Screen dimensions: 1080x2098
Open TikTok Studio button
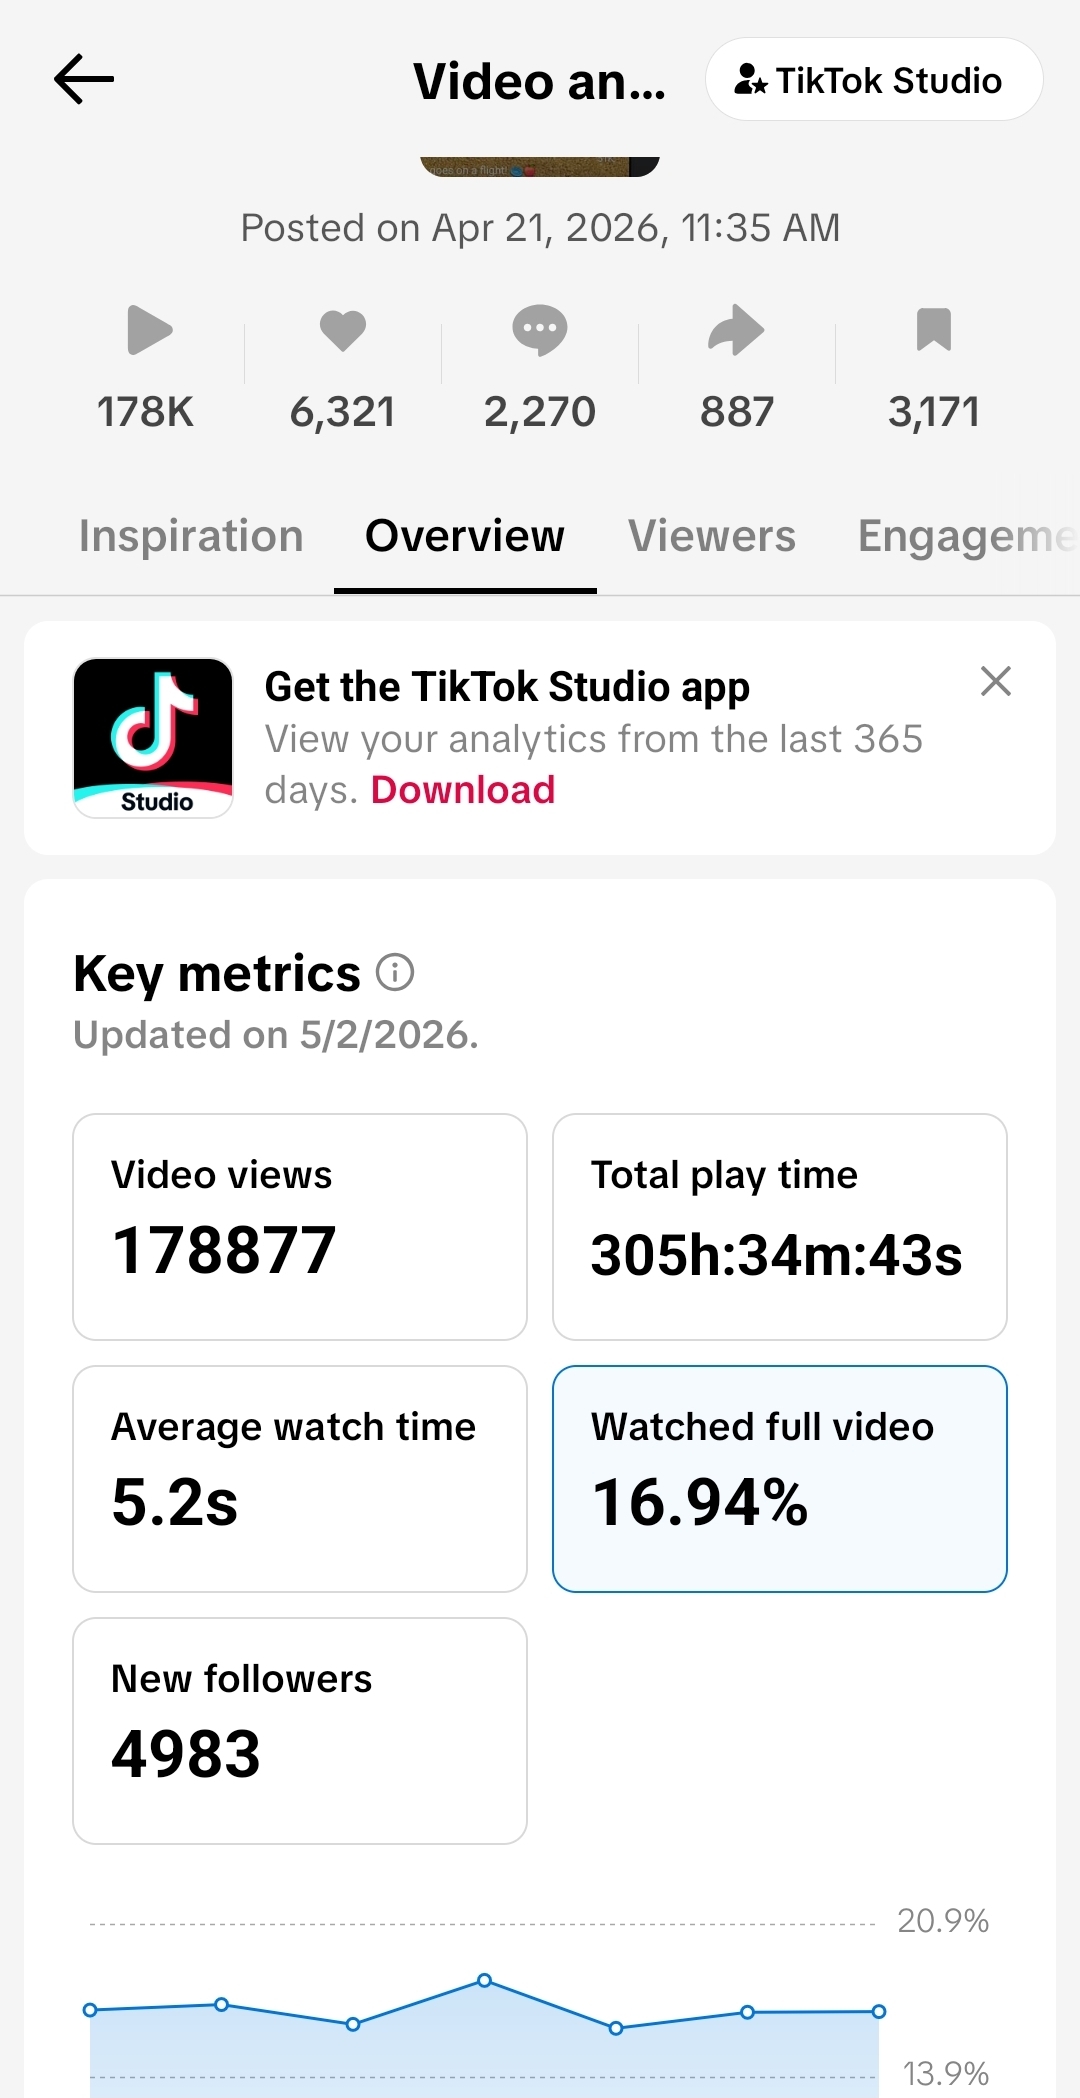[x=874, y=80]
